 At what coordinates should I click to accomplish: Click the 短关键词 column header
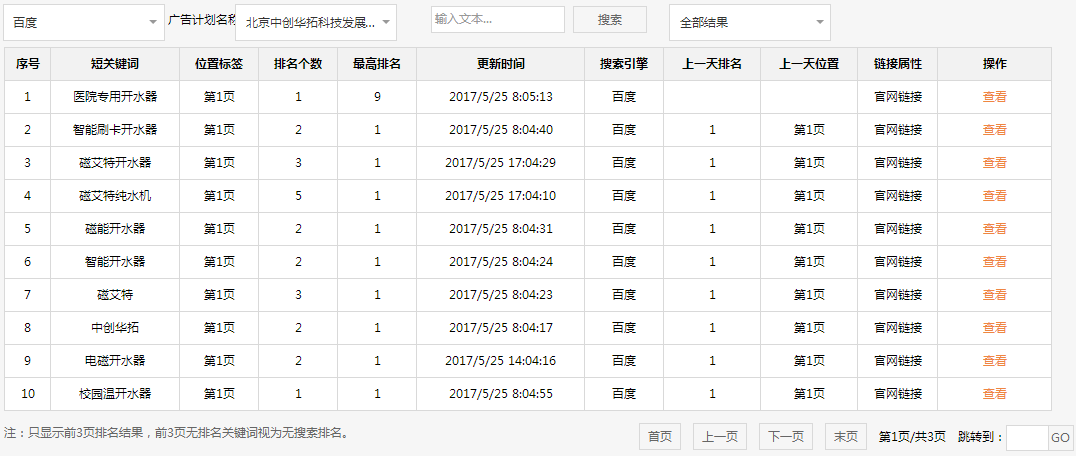pos(115,64)
